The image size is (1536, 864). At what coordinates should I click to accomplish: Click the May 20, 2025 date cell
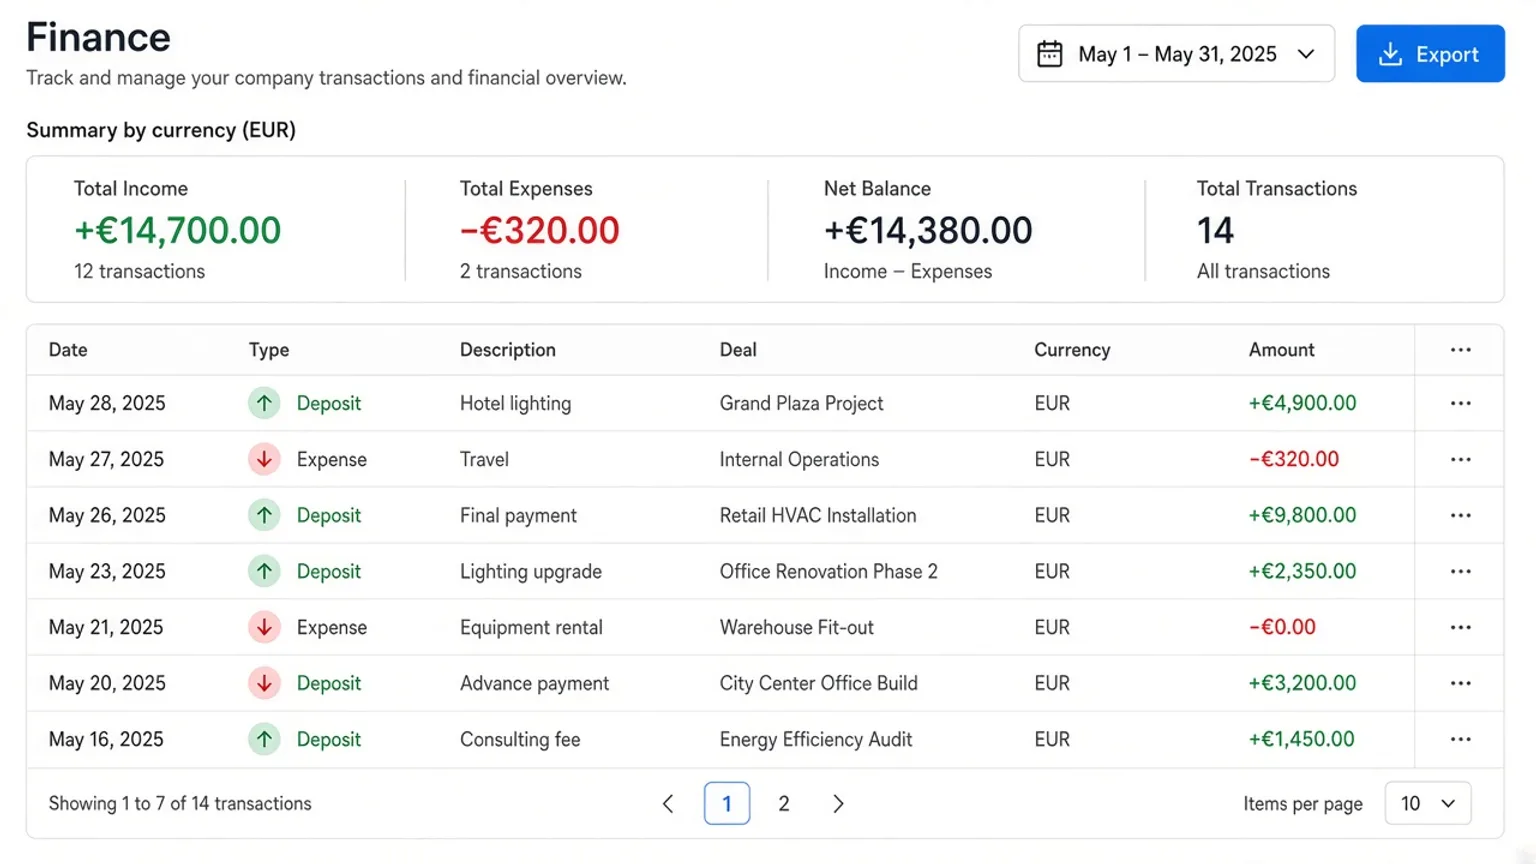[x=107, y=683]
